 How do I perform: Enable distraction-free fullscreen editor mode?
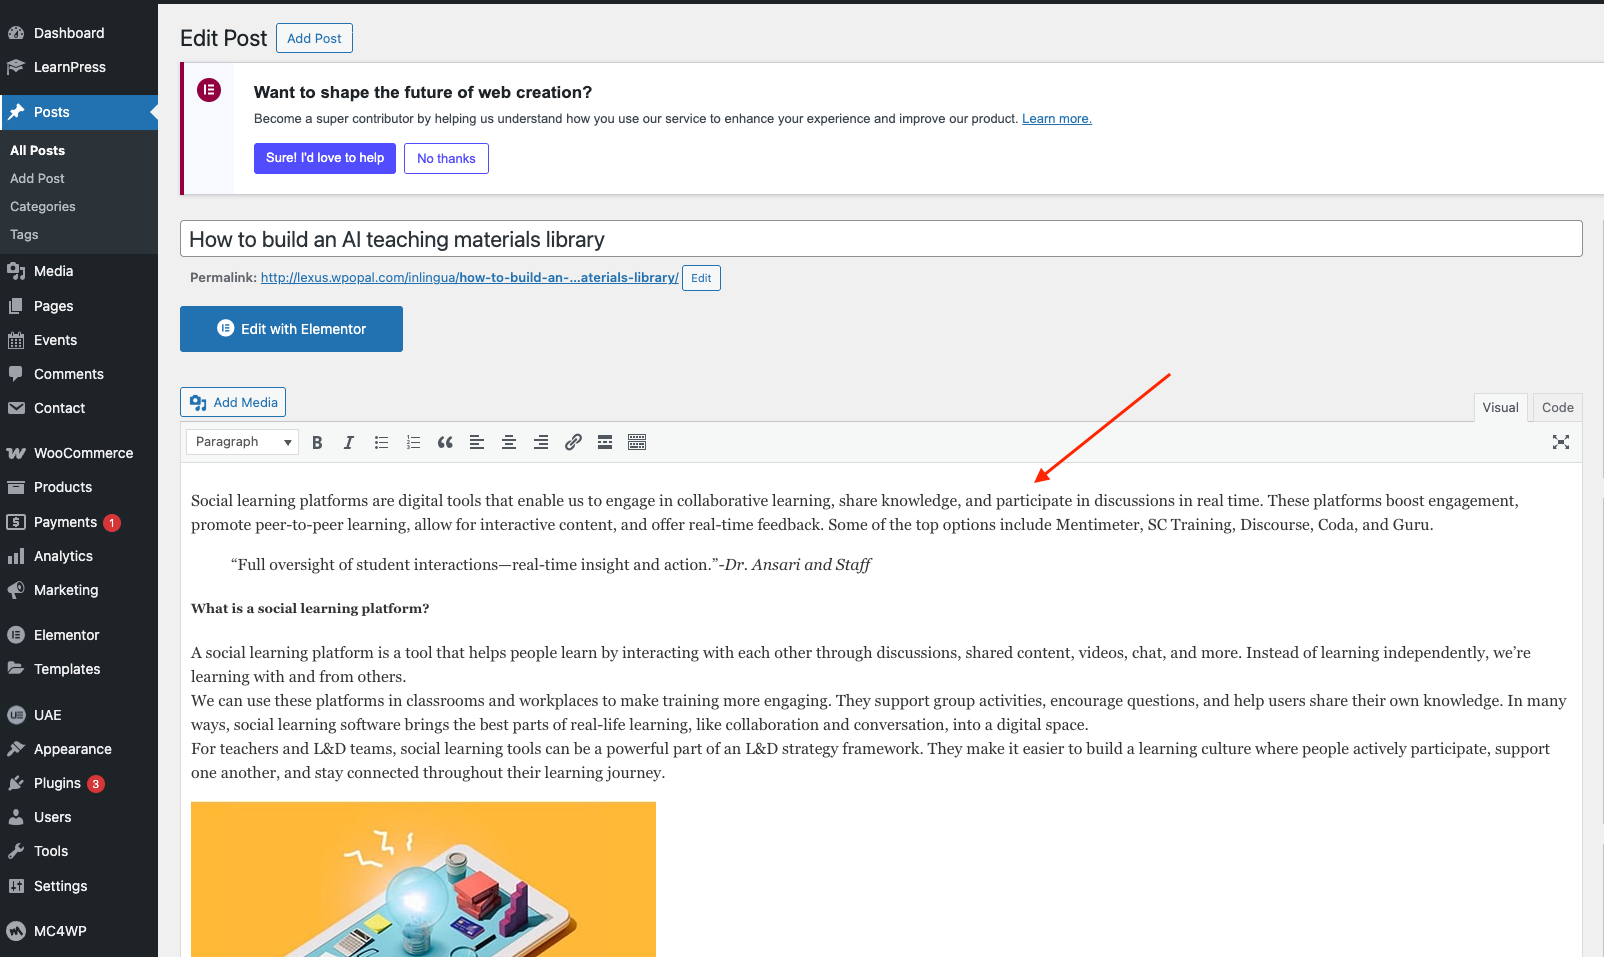pos(1560,442)
